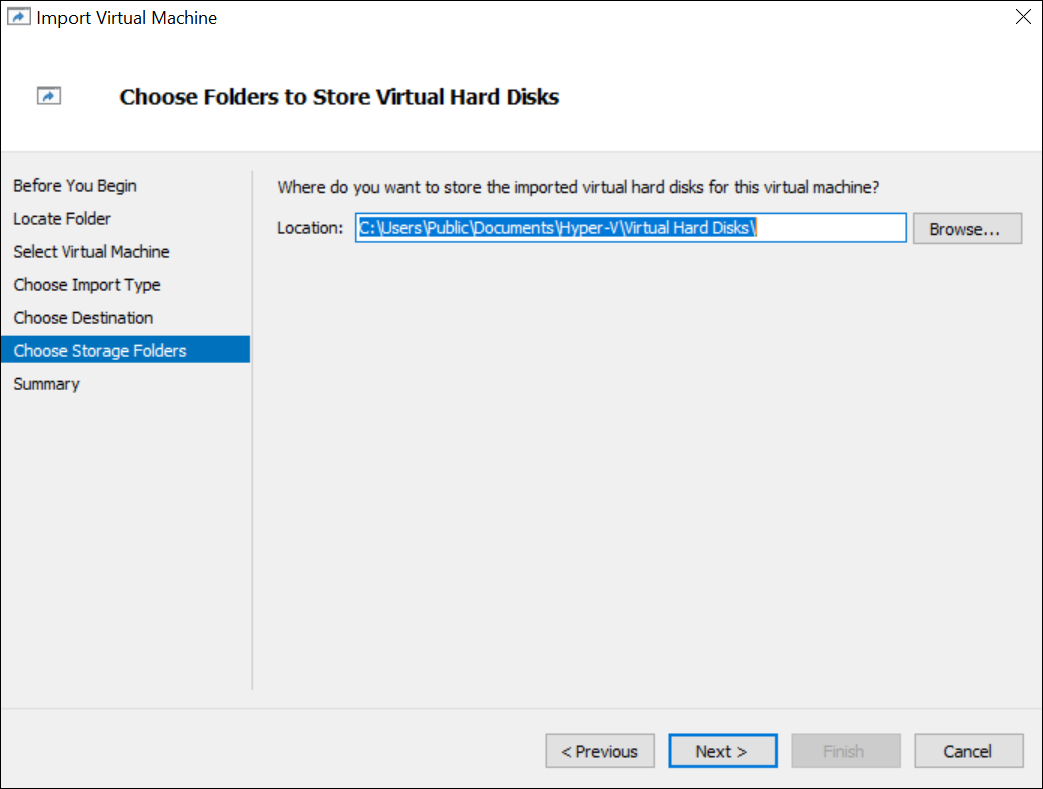Screen dimensions: 1043x789
Task: Click the Import Virtual Machine title bar icon
Action: pyautogui.click(x=18, y=18)
